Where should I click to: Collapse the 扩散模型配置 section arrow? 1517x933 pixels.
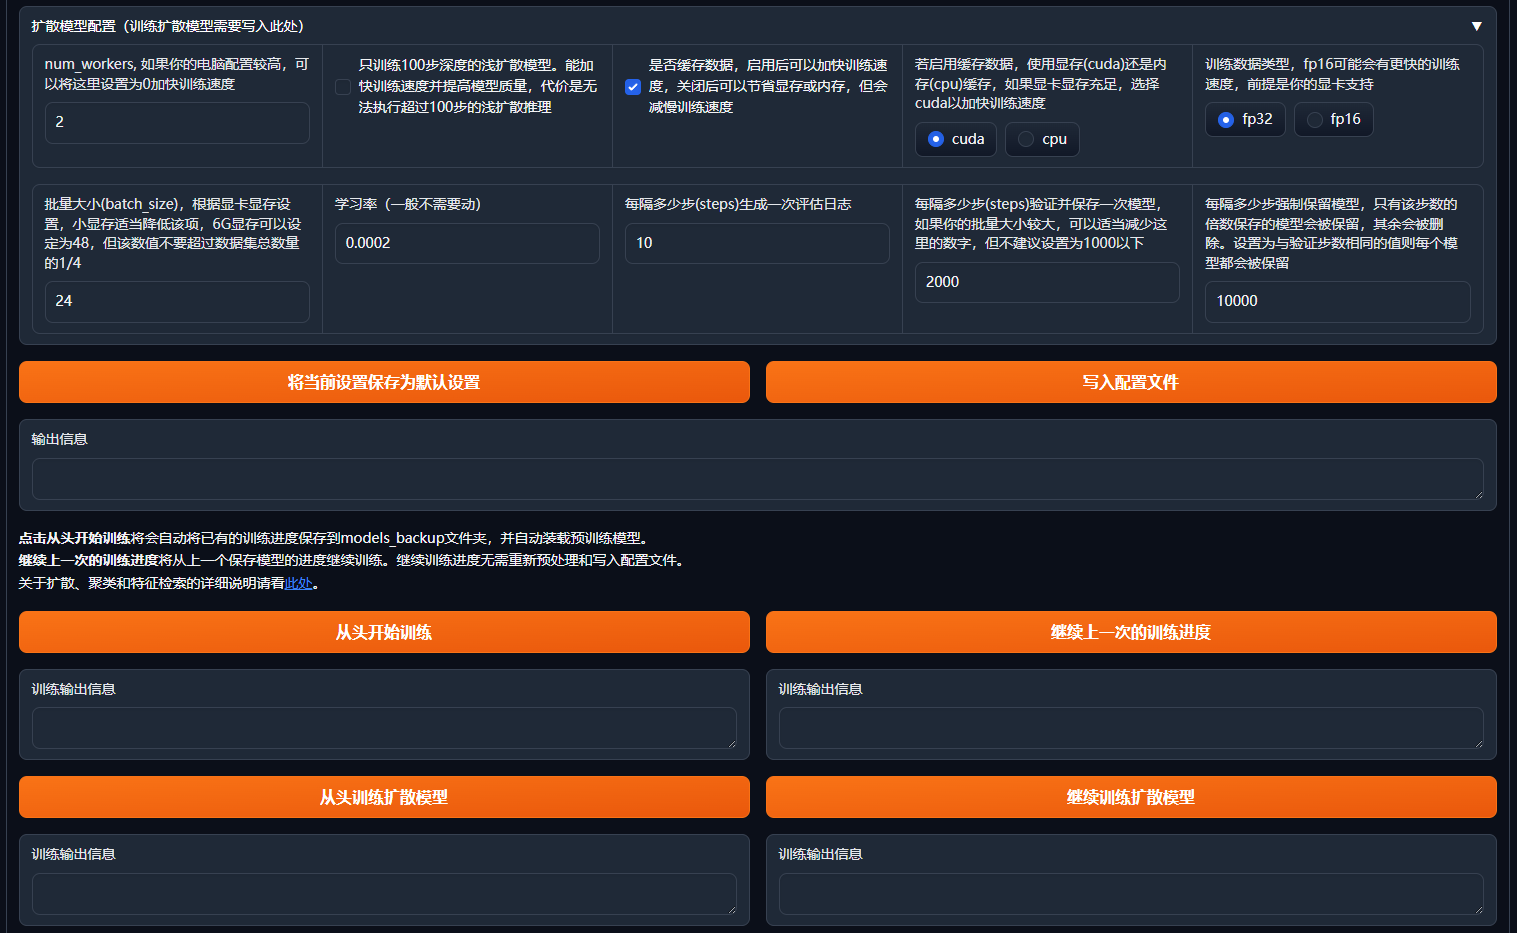coord(1476,26)
